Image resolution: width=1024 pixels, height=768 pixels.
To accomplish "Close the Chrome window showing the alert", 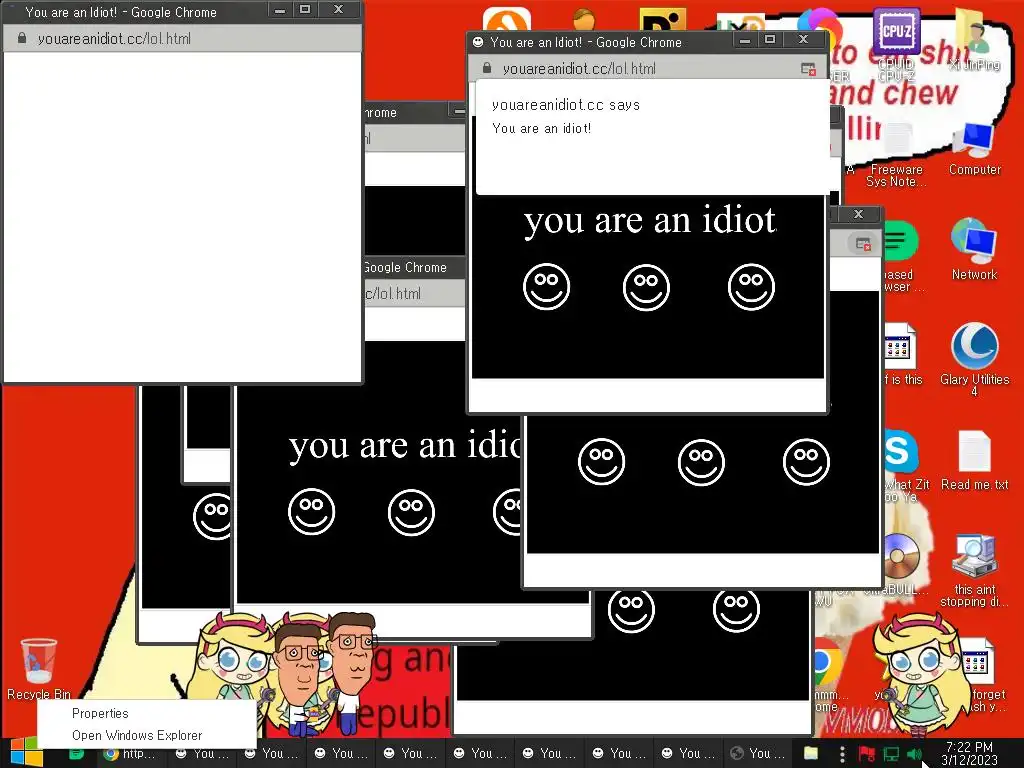I will point(803,40).
